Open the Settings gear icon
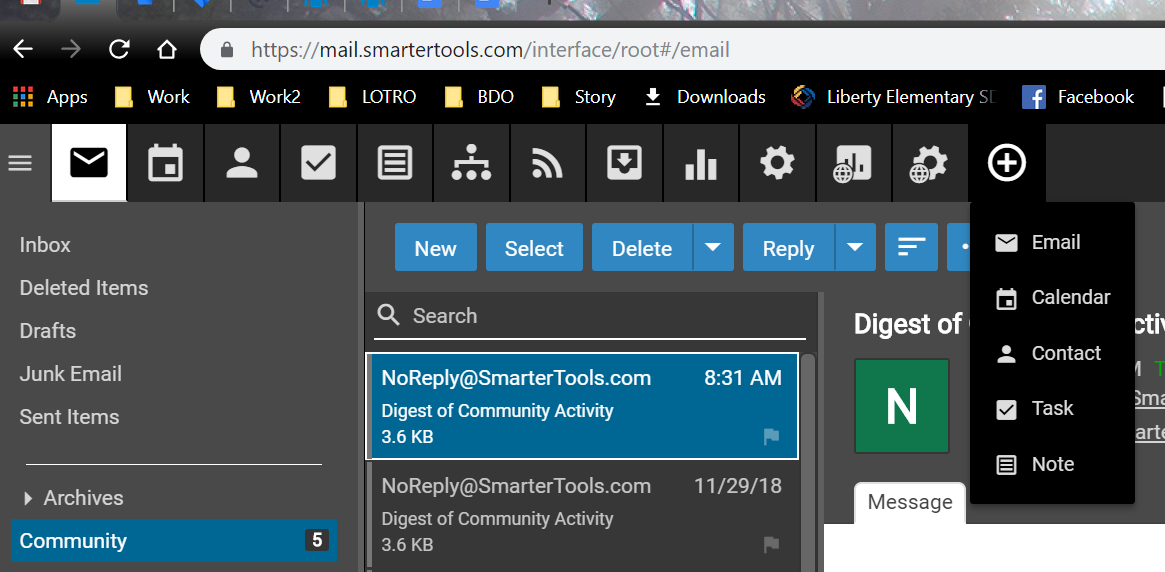This screenshot has height=572, width=1165. pos(777,163)
